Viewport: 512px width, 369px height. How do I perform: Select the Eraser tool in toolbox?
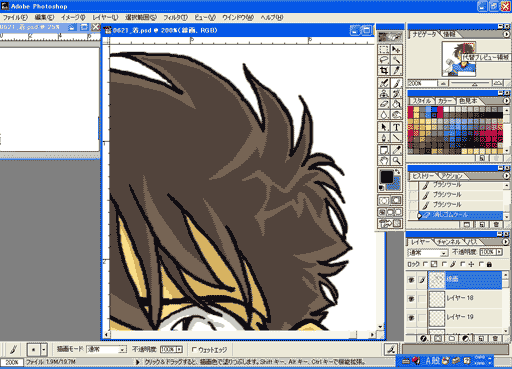[x=384, y=104]
